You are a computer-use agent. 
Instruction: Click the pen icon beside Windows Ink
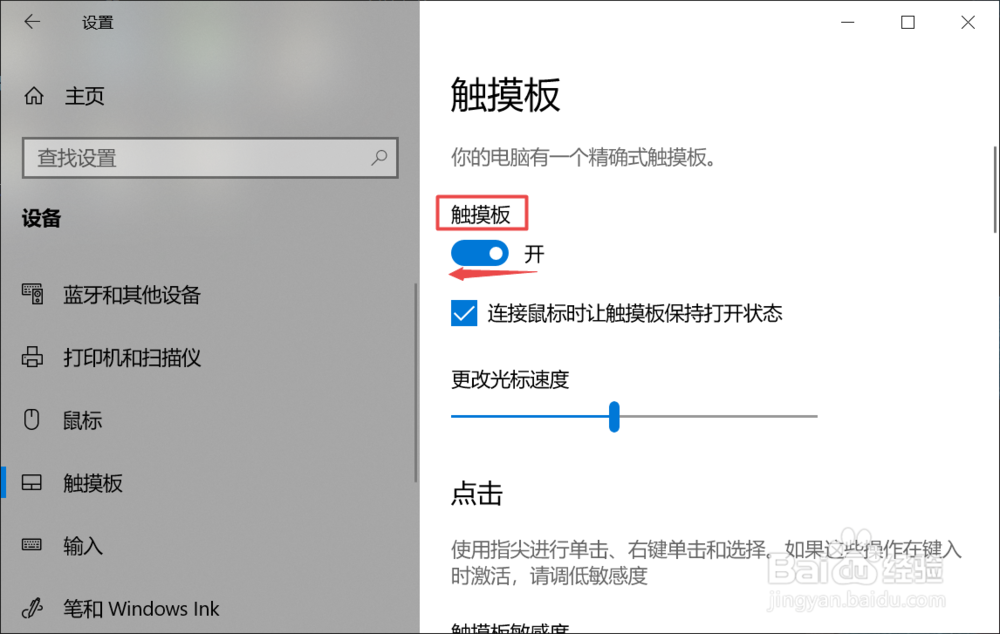click(x=32, y=608)
